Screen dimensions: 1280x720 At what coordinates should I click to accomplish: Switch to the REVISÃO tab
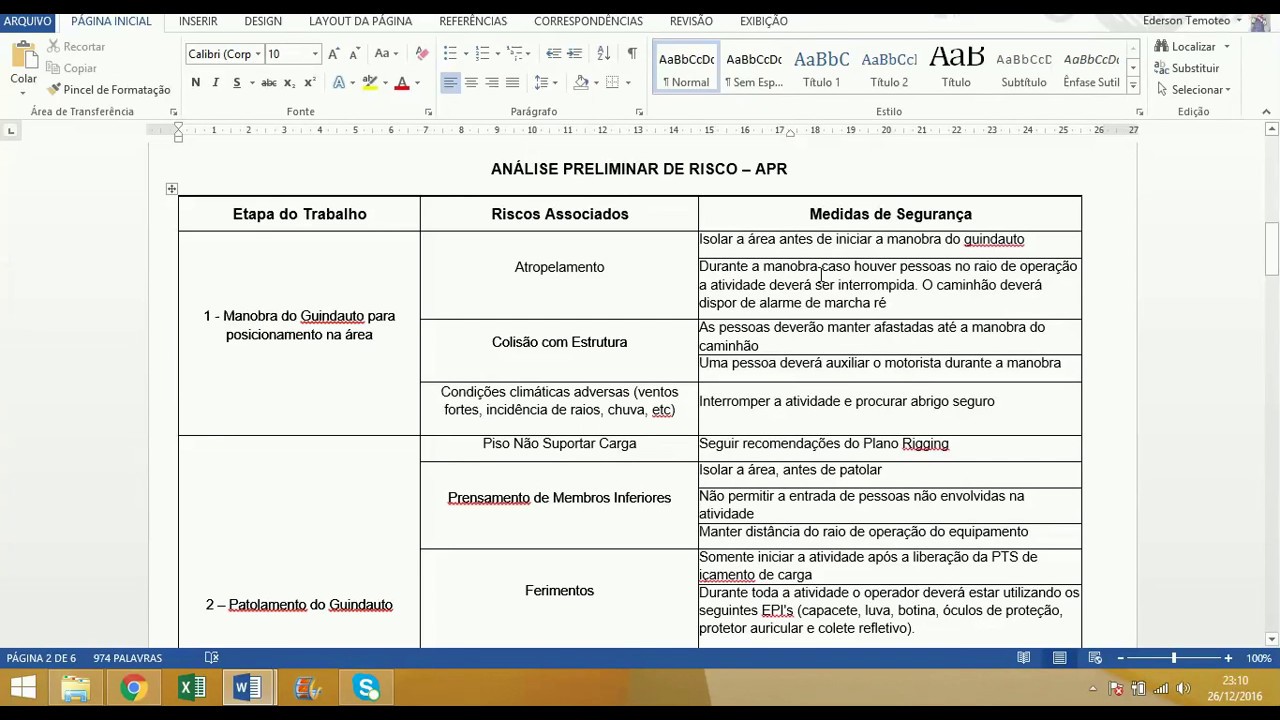691,21
